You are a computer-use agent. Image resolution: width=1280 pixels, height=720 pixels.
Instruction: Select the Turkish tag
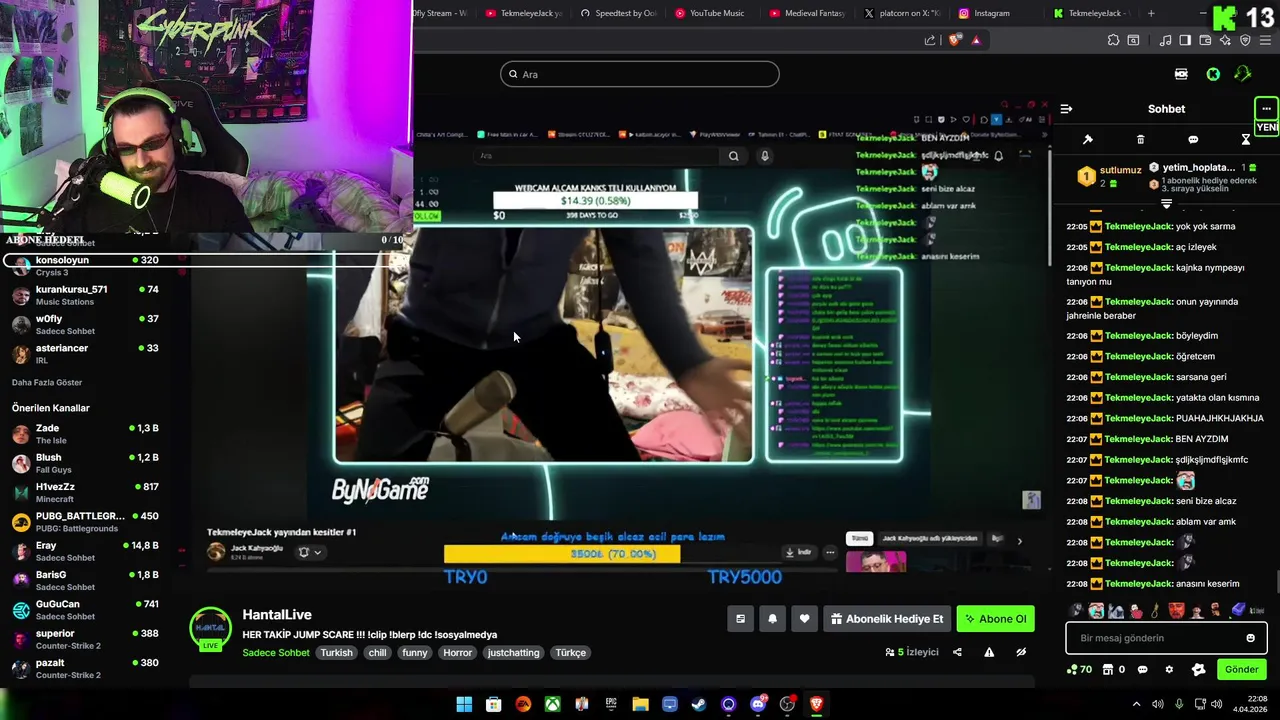(337, 653)
